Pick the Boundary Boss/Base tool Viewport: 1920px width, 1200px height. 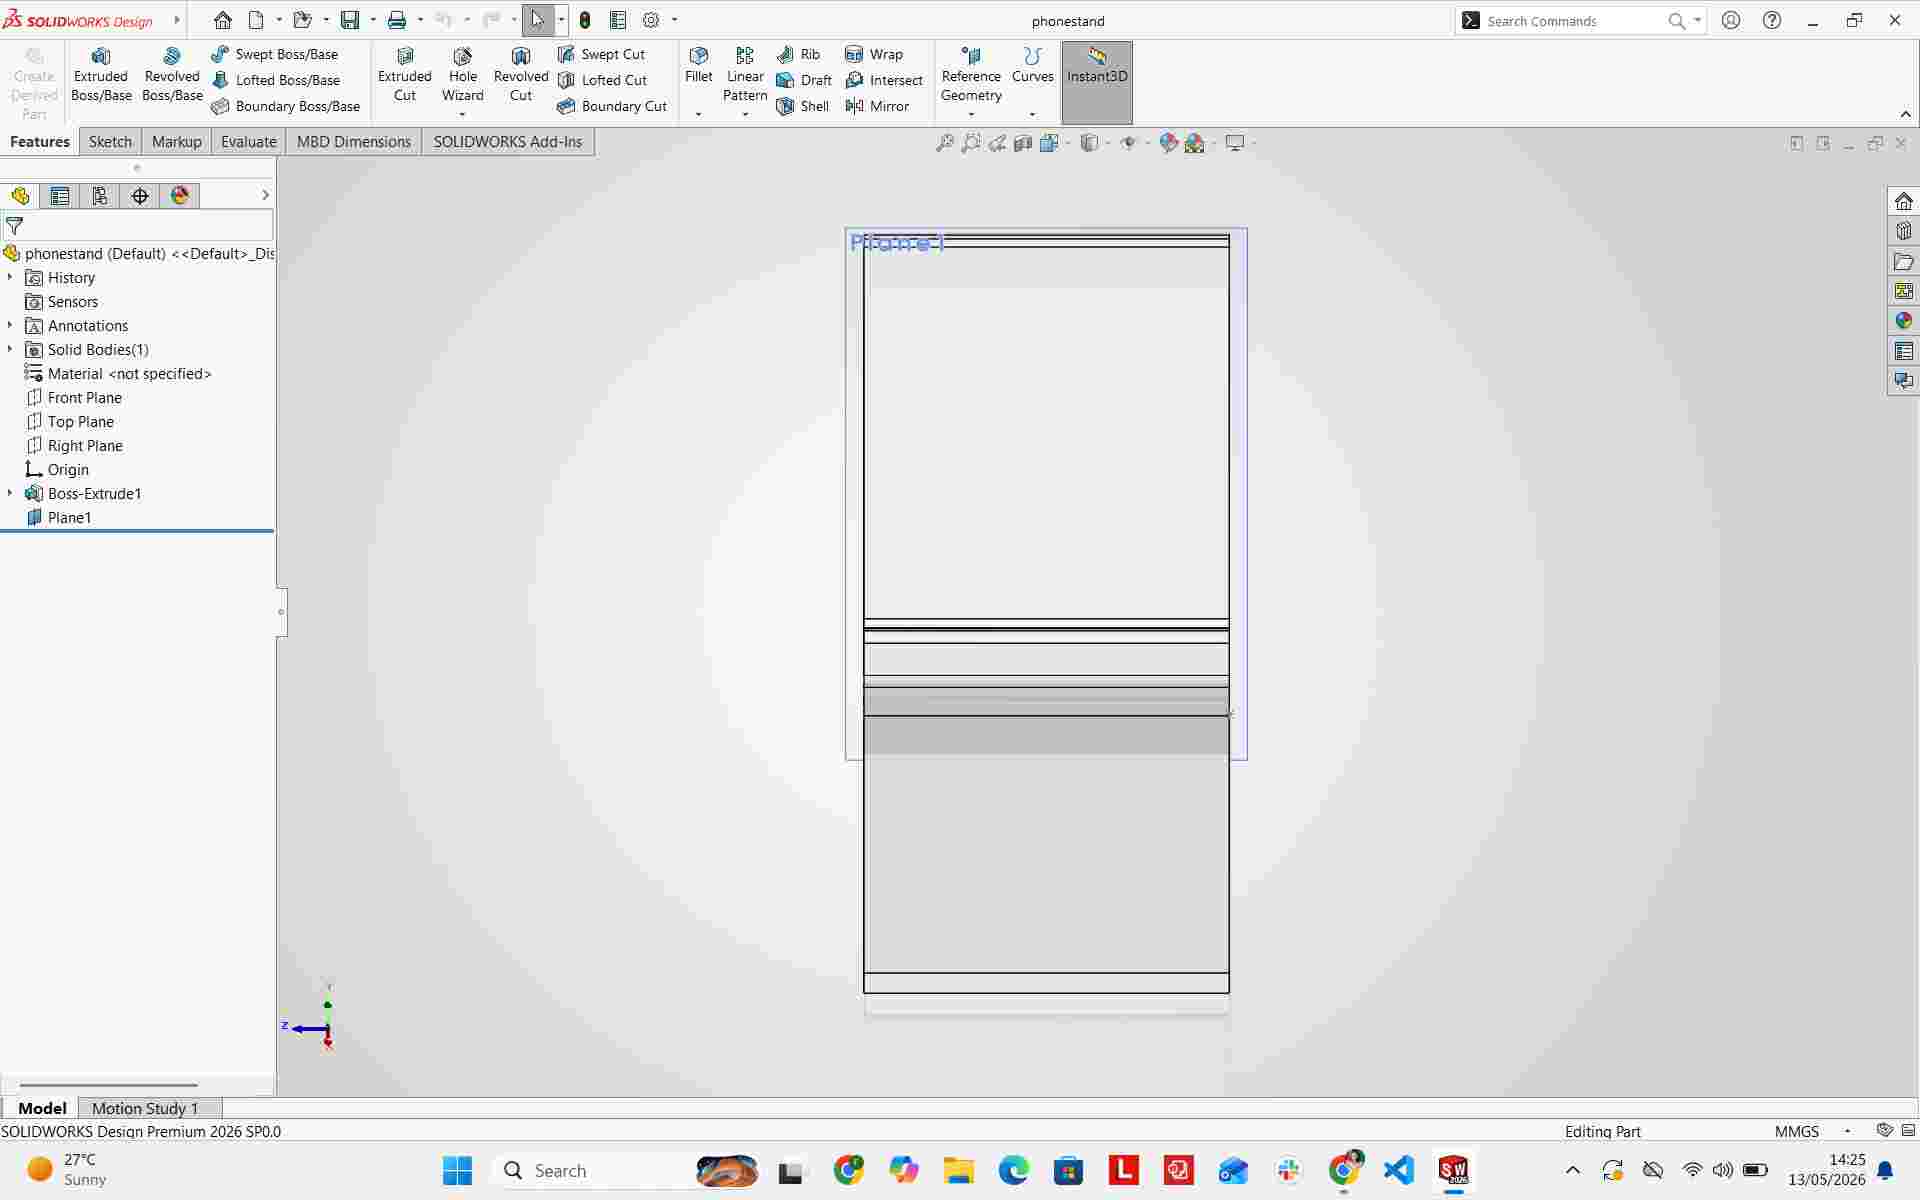pos(285,106)
